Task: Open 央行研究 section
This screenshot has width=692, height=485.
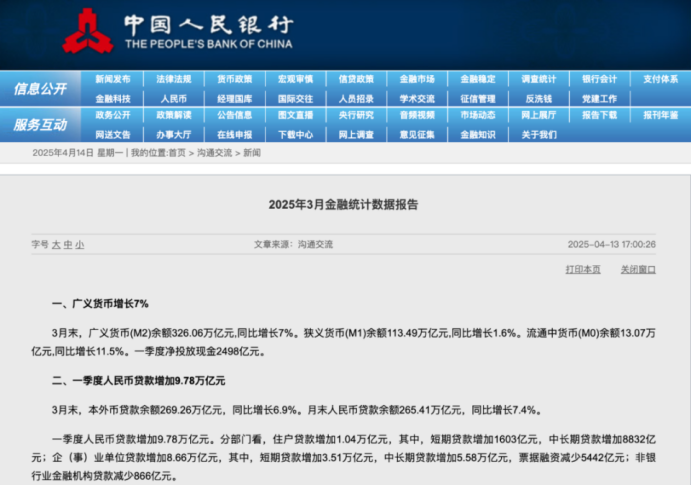Action: pos(356,115)
